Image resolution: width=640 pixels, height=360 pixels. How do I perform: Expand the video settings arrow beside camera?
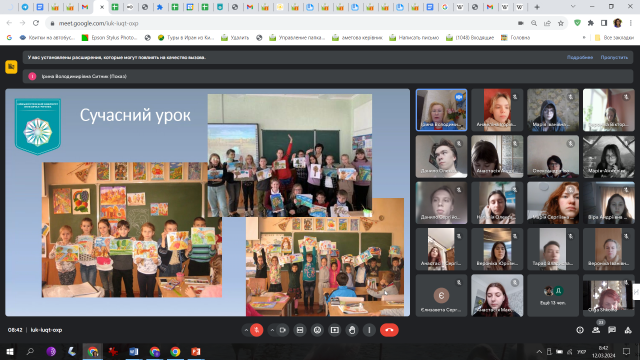coord(272,330)
